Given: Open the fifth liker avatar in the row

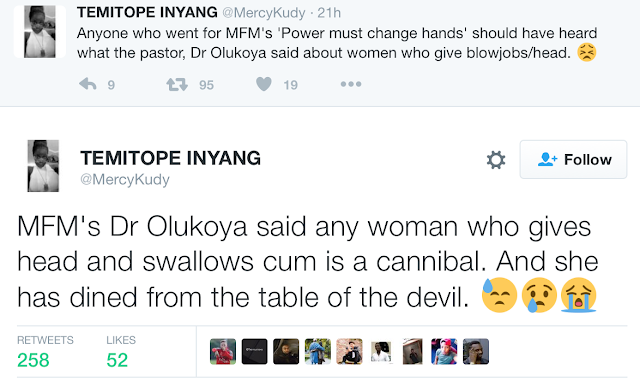Looking at the screenshot, I should click(349, 351).
